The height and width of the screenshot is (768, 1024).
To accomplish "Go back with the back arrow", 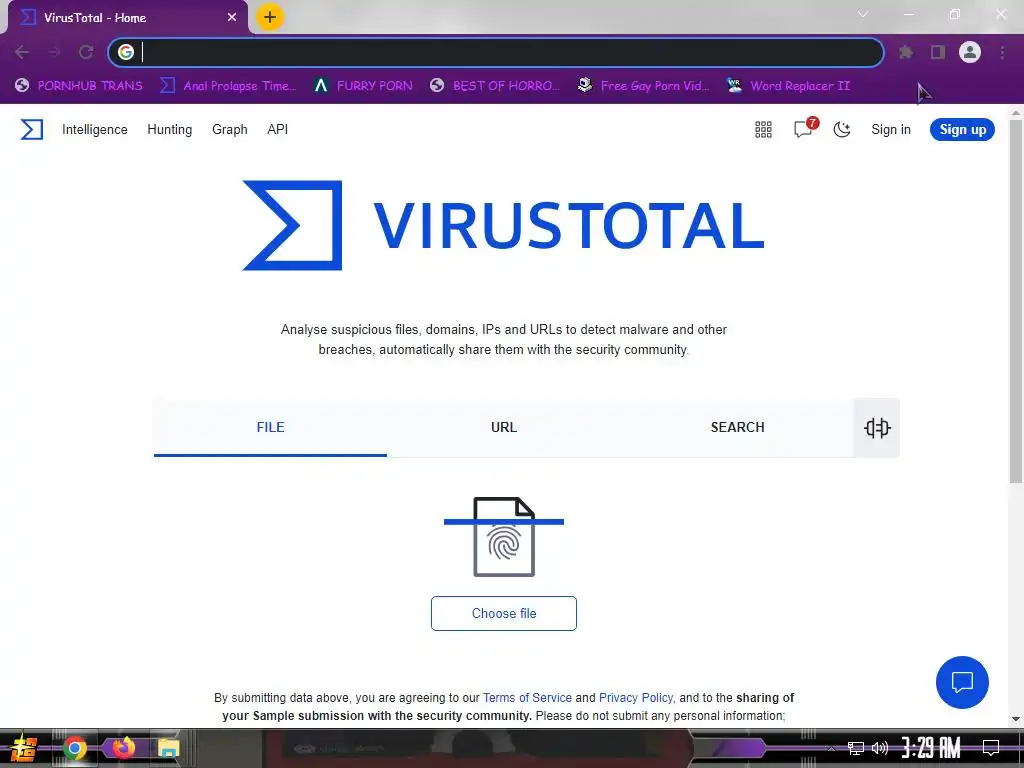I will point(22,52).
